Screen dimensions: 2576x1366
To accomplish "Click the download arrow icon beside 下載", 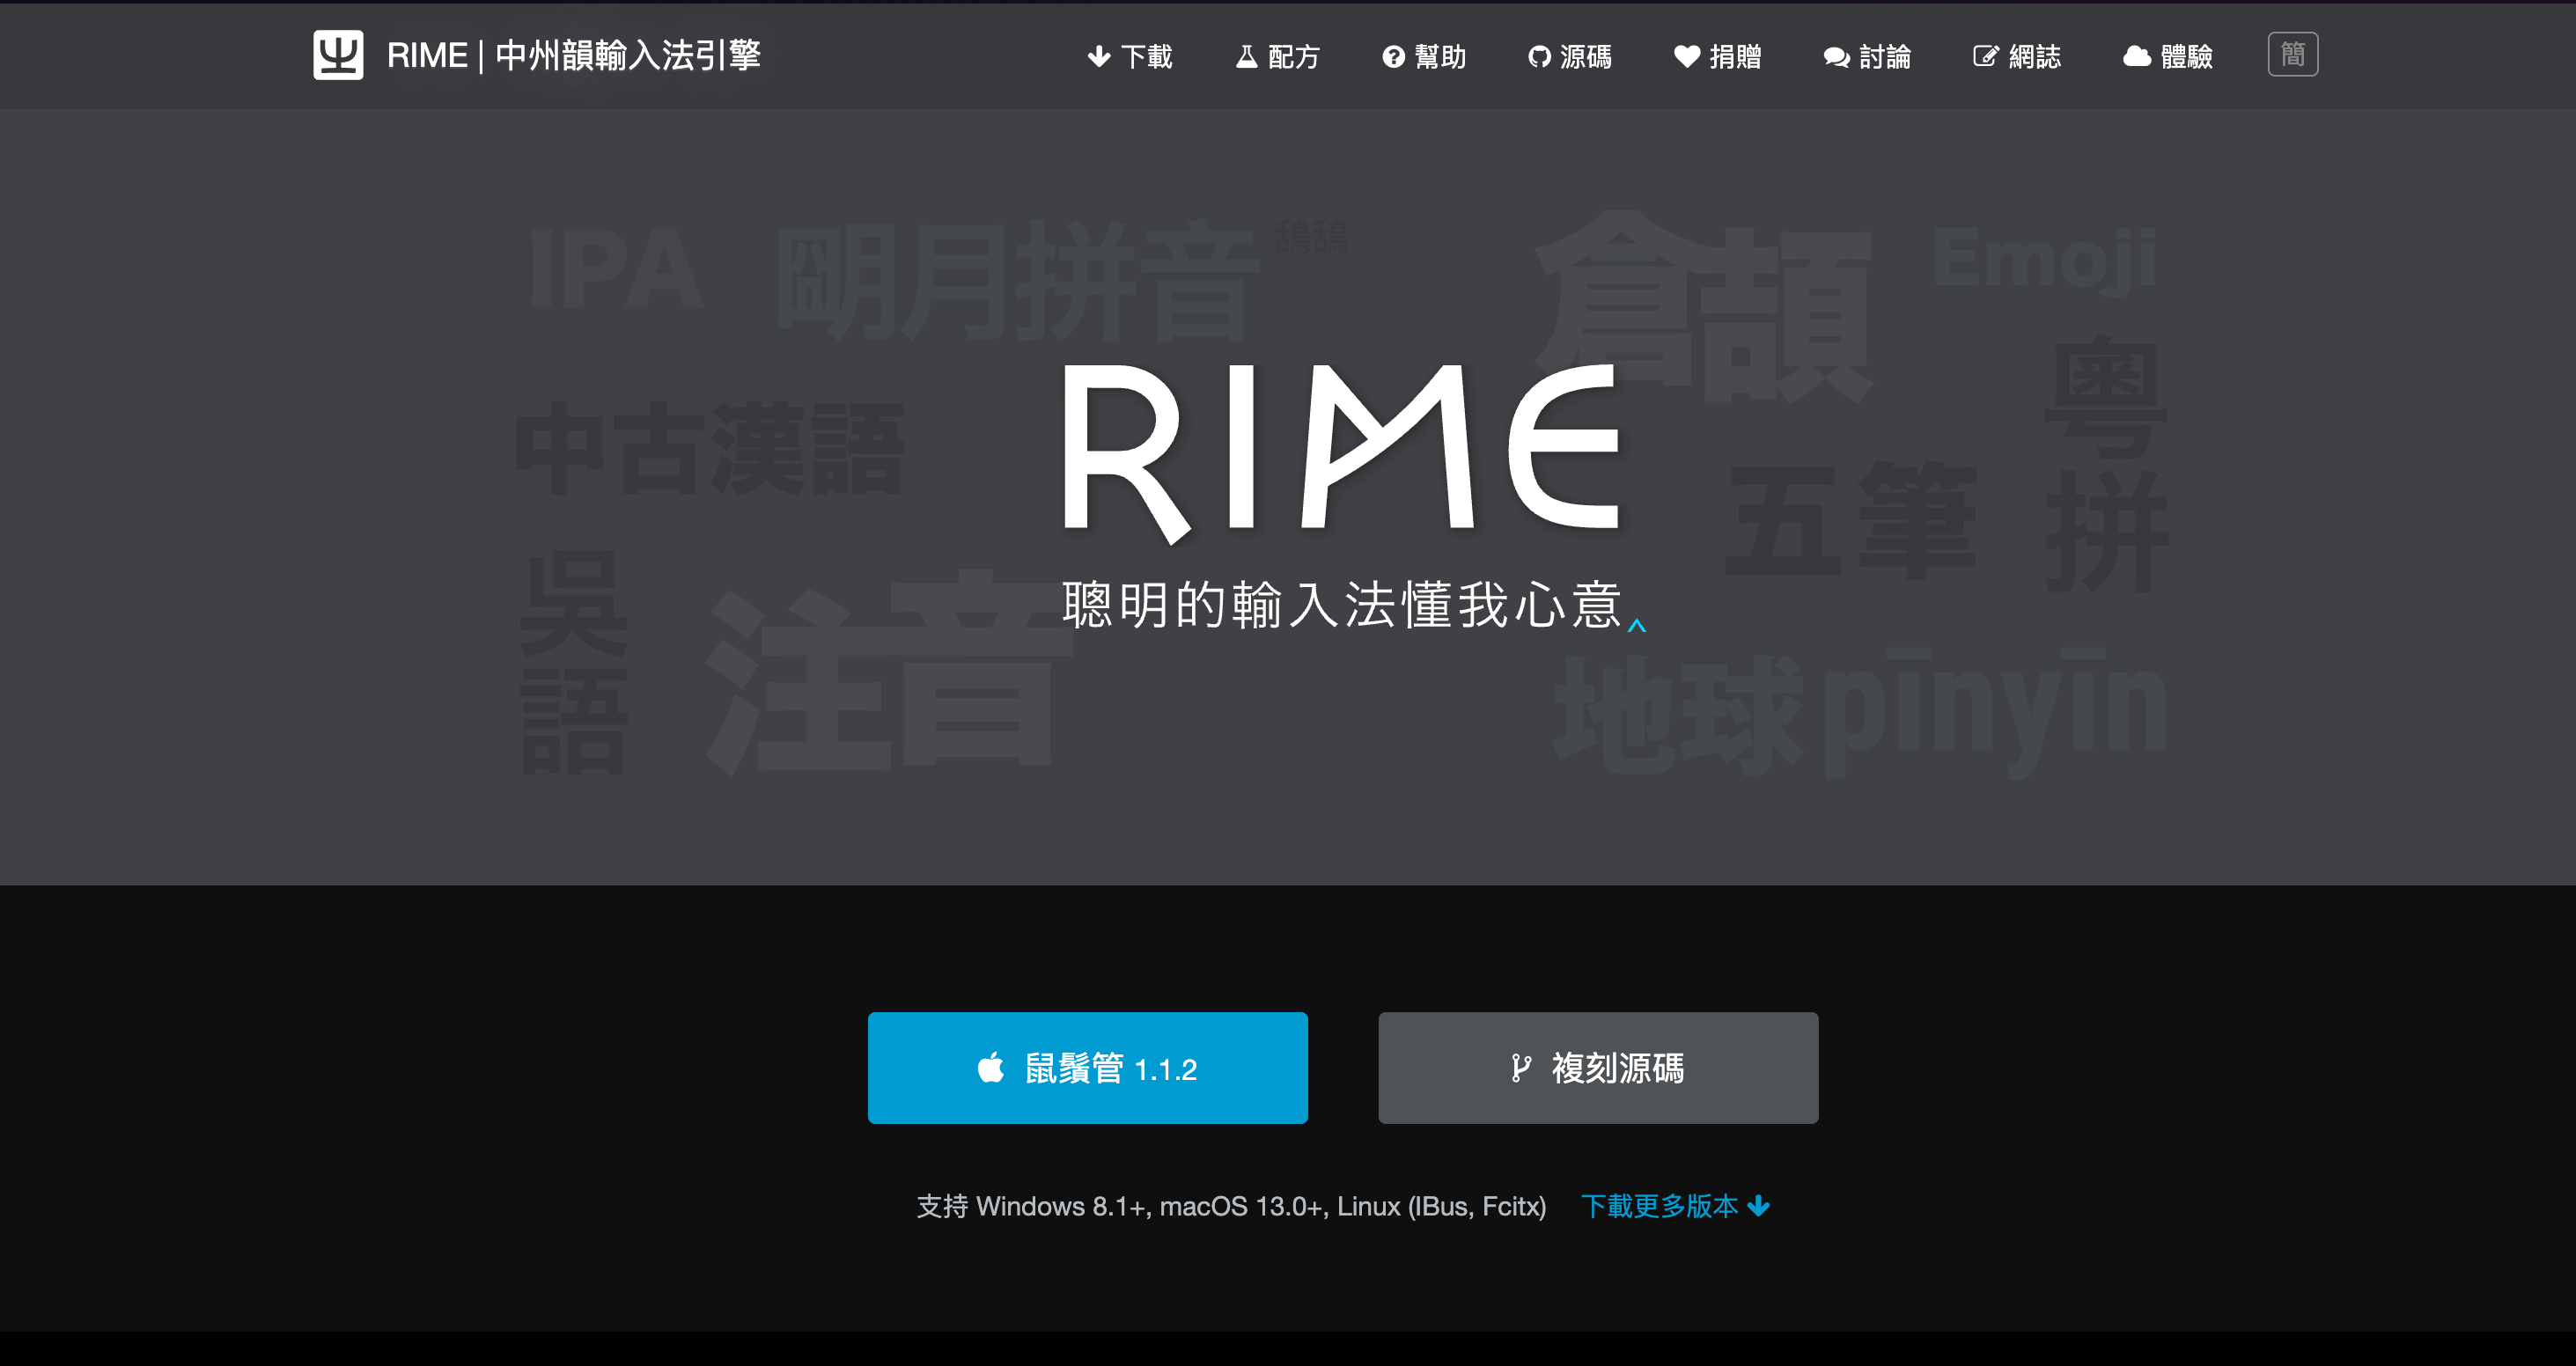I will coord(1099,57).
